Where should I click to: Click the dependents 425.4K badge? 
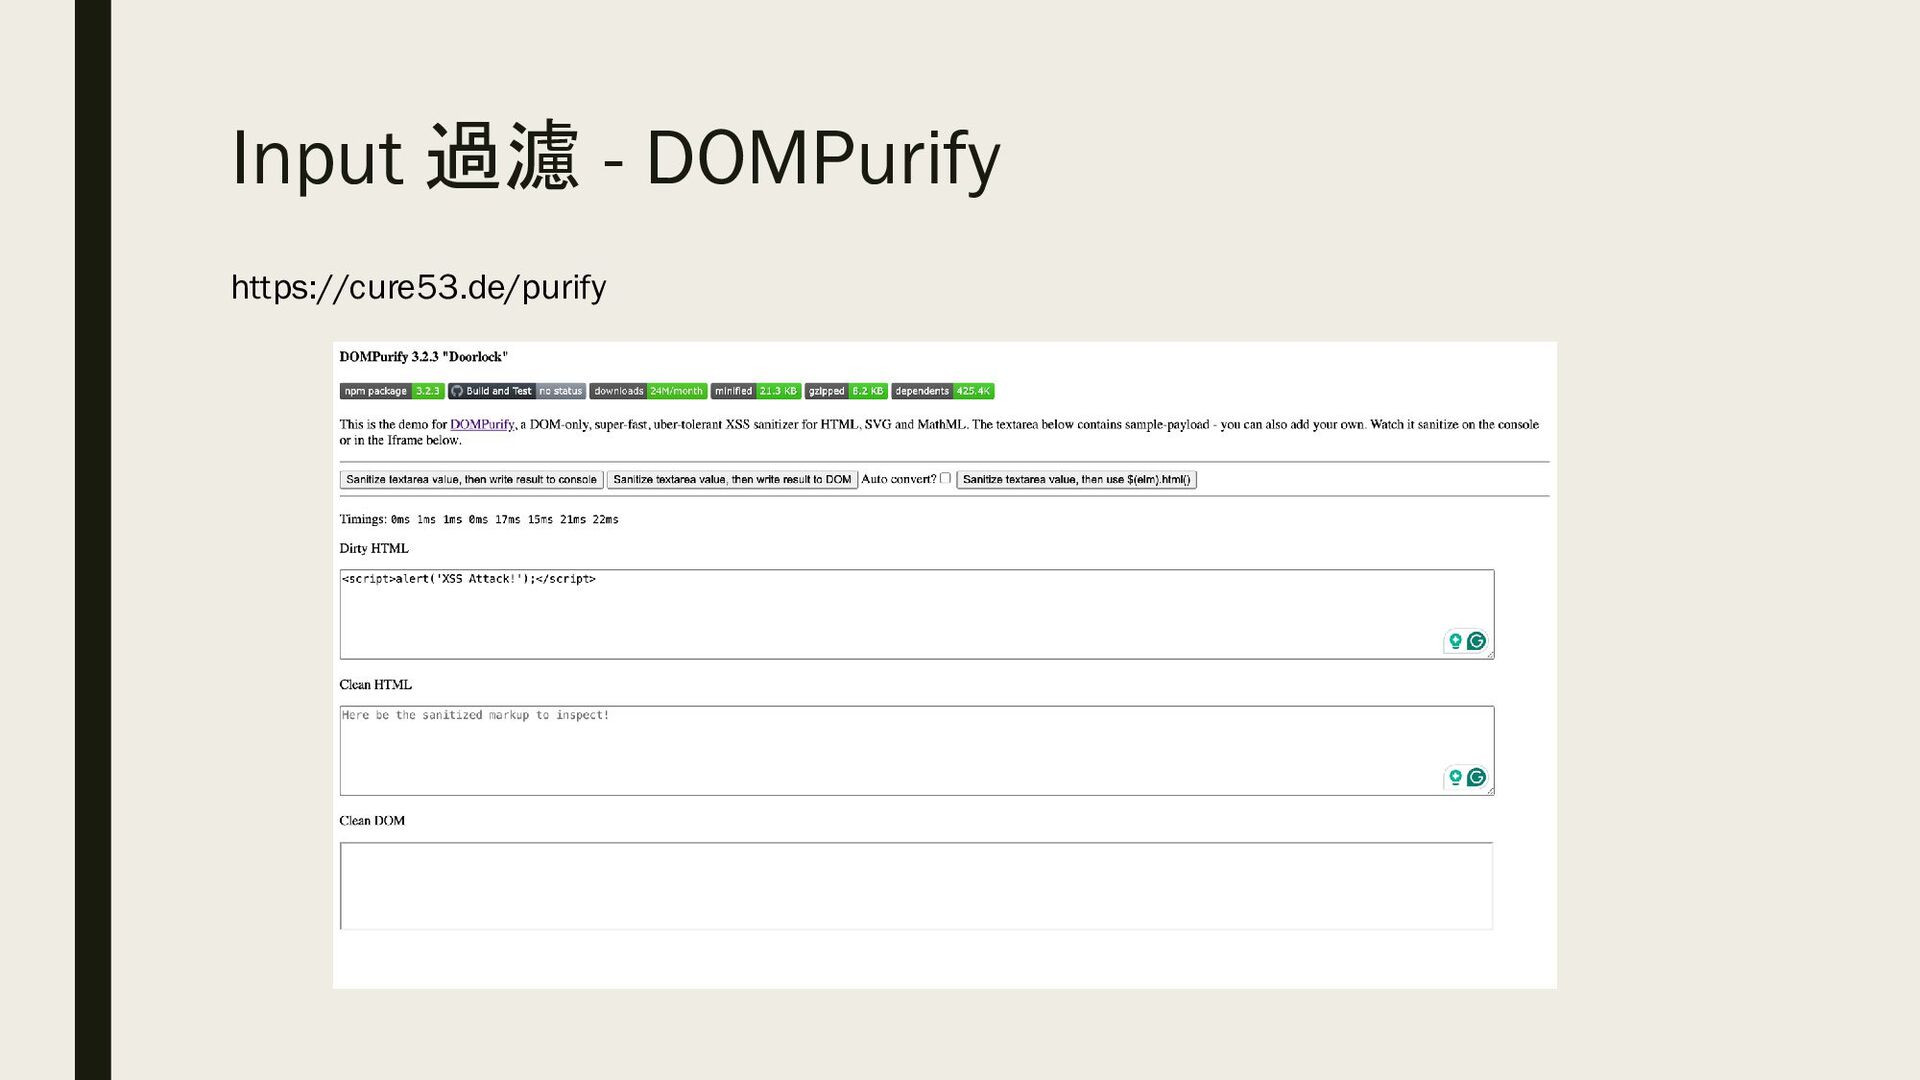[x=943, y=391]
